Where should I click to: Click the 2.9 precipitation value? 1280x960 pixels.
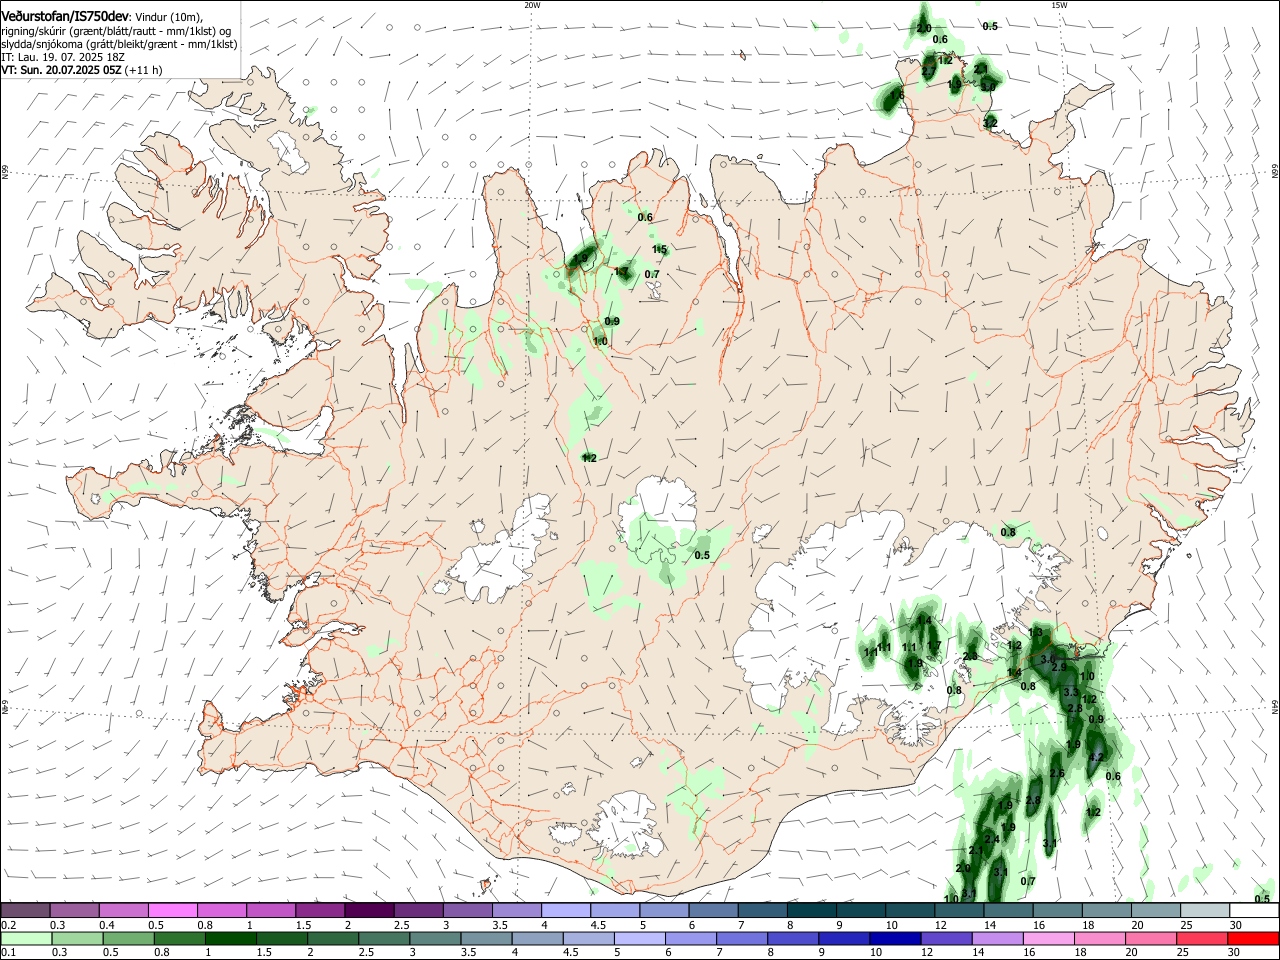[x=1059, y=667]
